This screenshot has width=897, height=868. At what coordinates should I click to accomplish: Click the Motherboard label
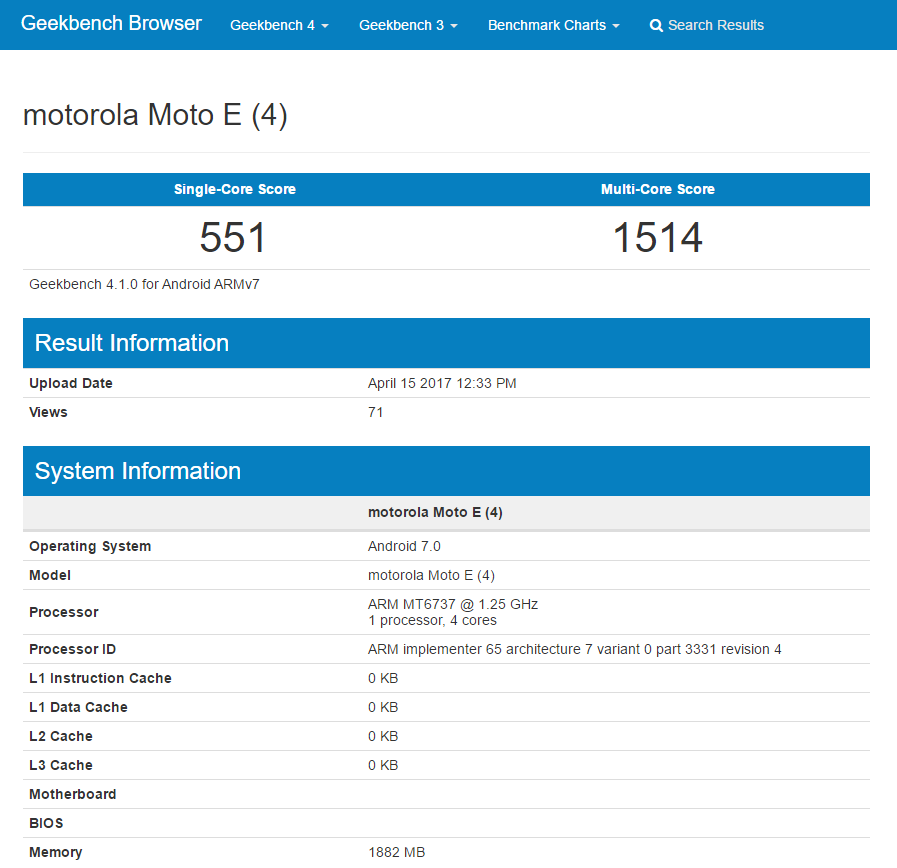click(x=73, y=795)
